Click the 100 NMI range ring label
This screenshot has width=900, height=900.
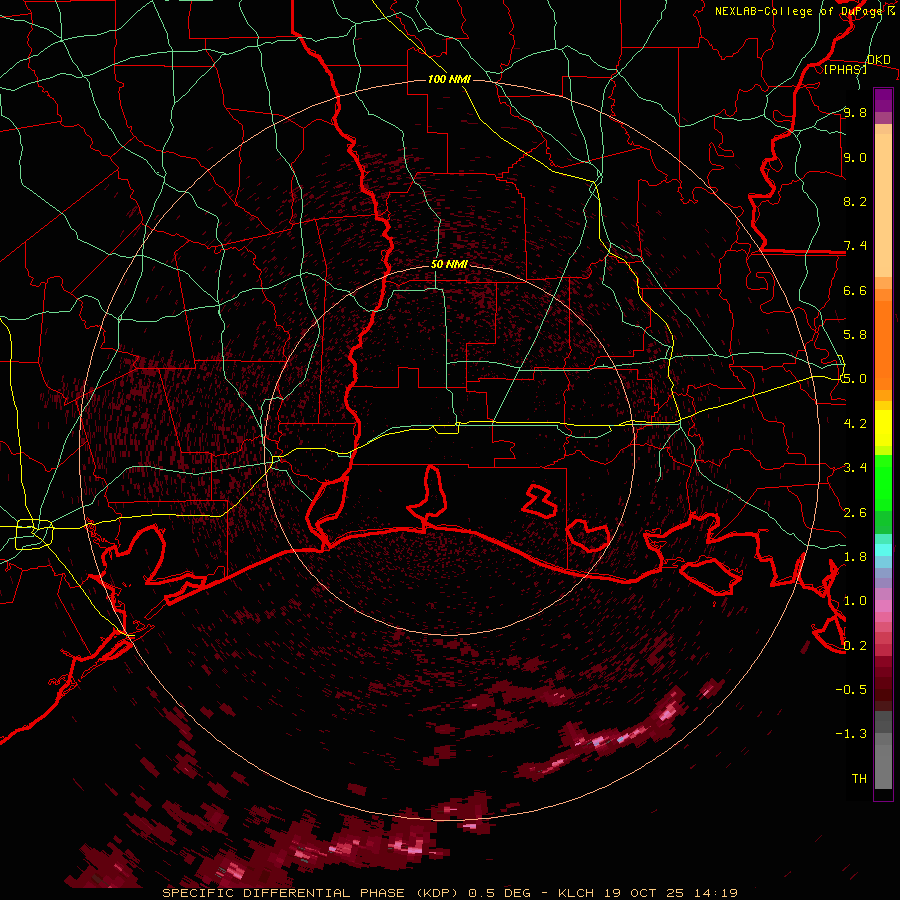[449, 79]
